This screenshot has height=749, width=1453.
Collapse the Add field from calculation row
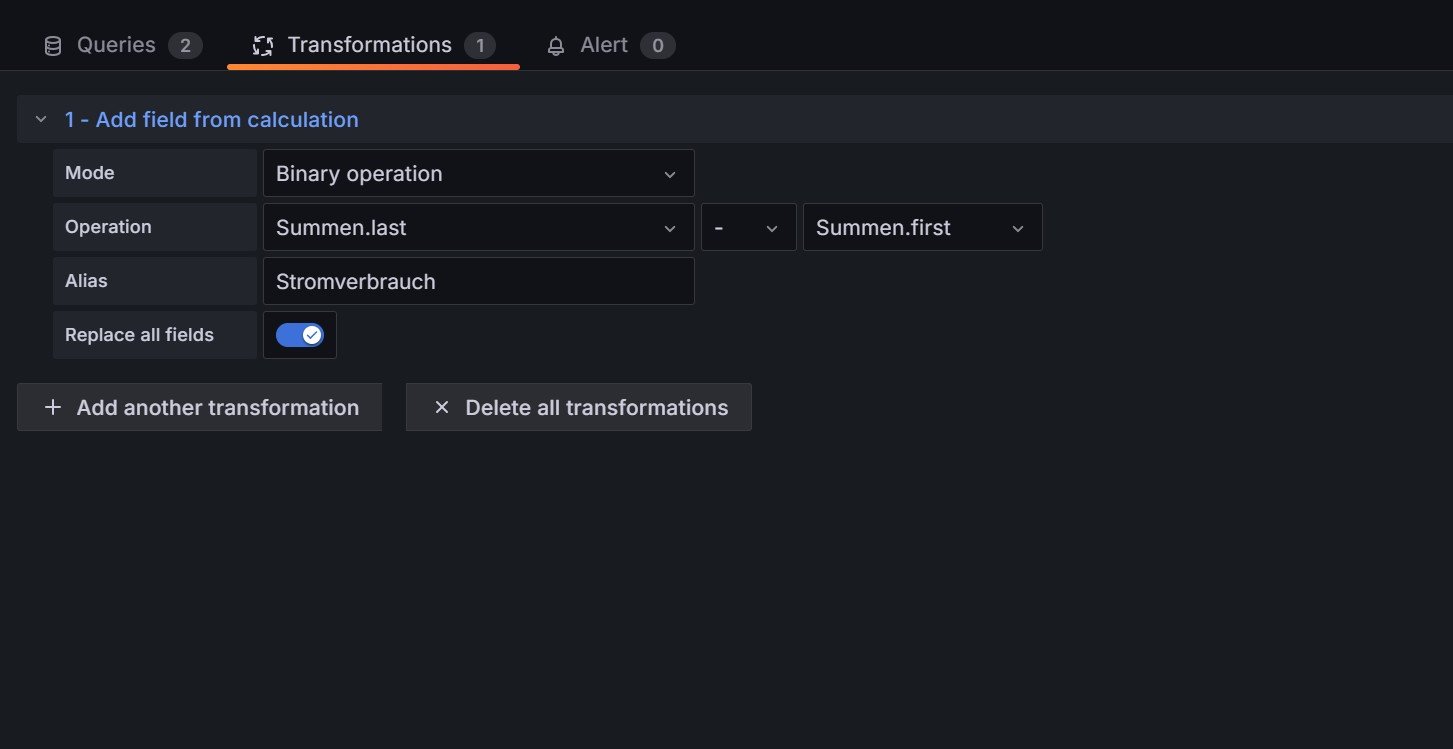point(41,120)
